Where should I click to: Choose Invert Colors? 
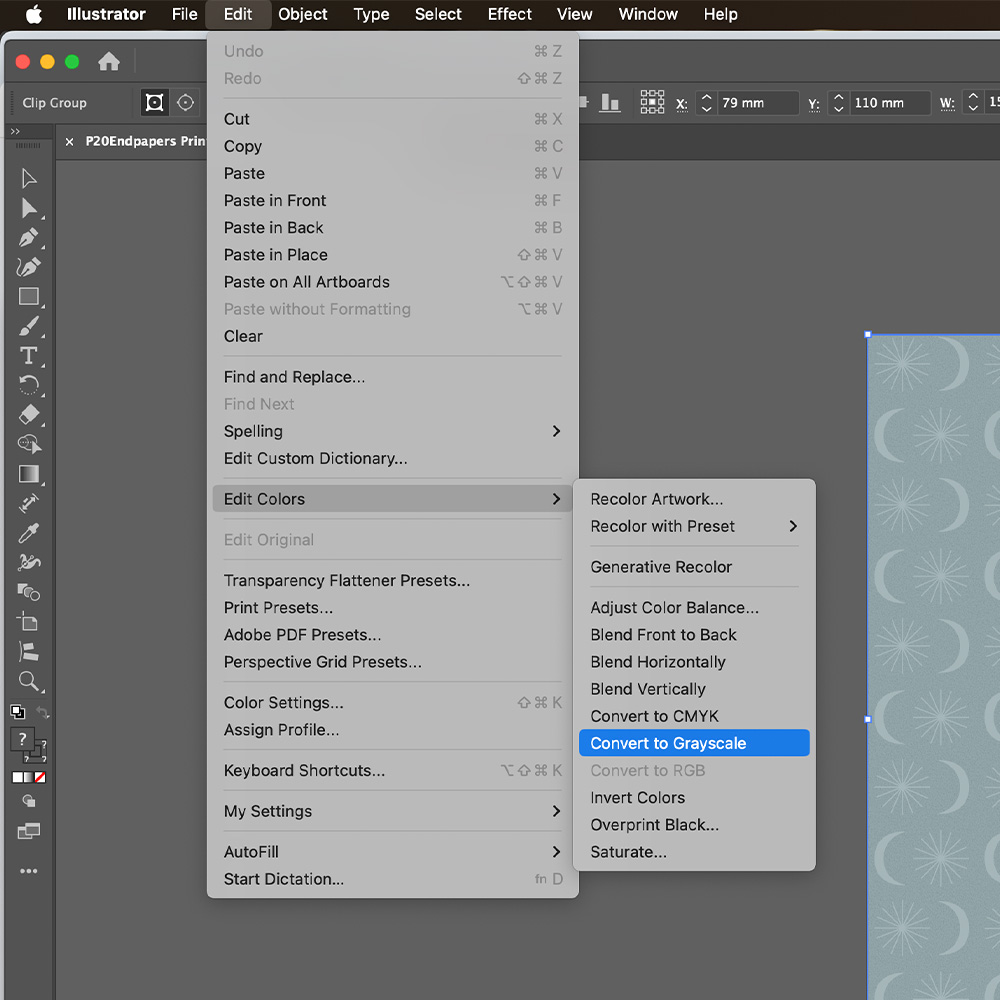click(694, 798)
